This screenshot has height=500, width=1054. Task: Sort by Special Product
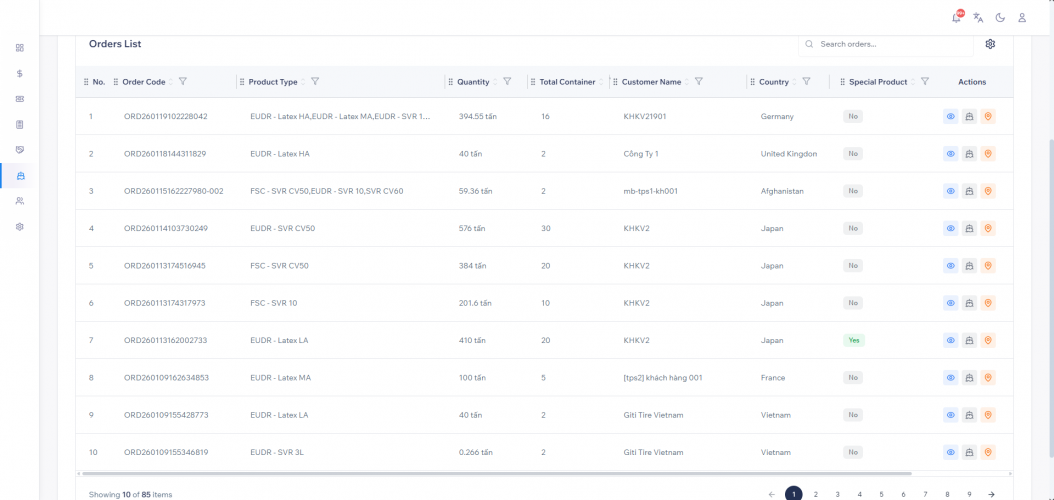[912, 82]
